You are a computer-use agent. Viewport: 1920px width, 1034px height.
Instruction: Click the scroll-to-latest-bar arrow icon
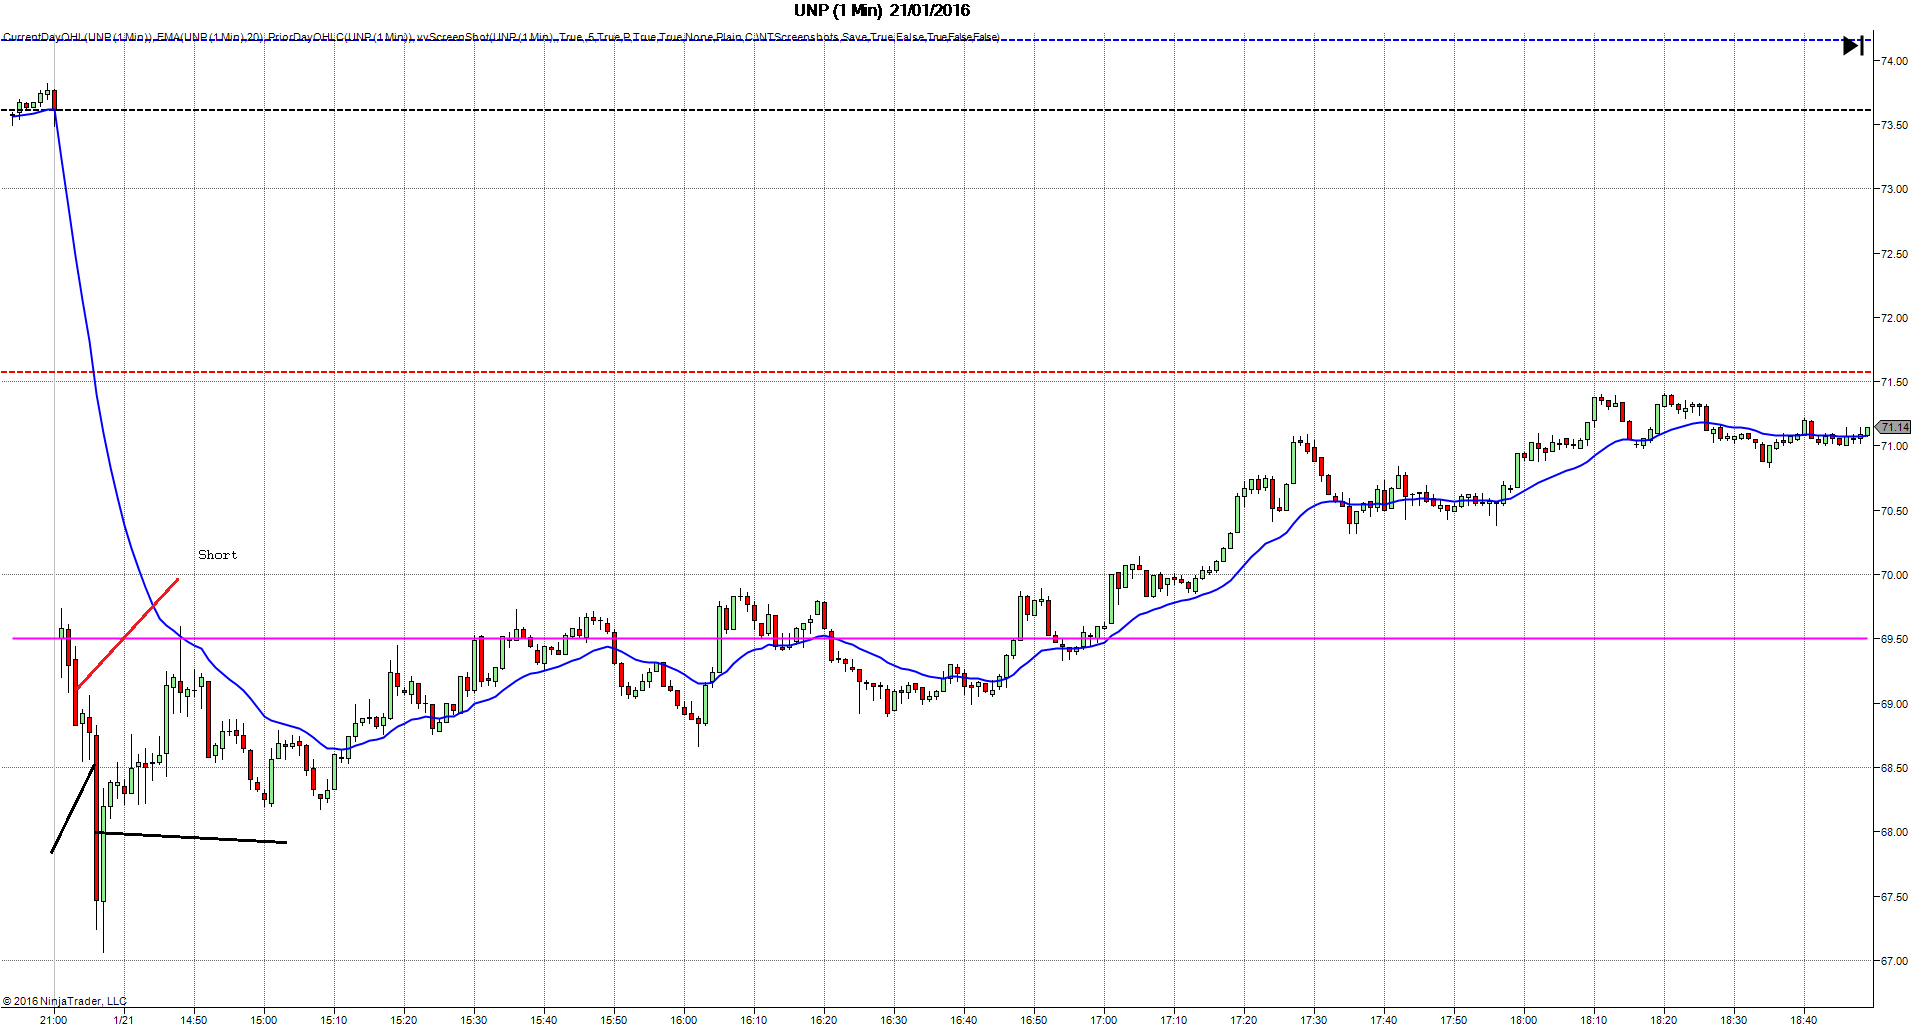(x=1853, y=46)
